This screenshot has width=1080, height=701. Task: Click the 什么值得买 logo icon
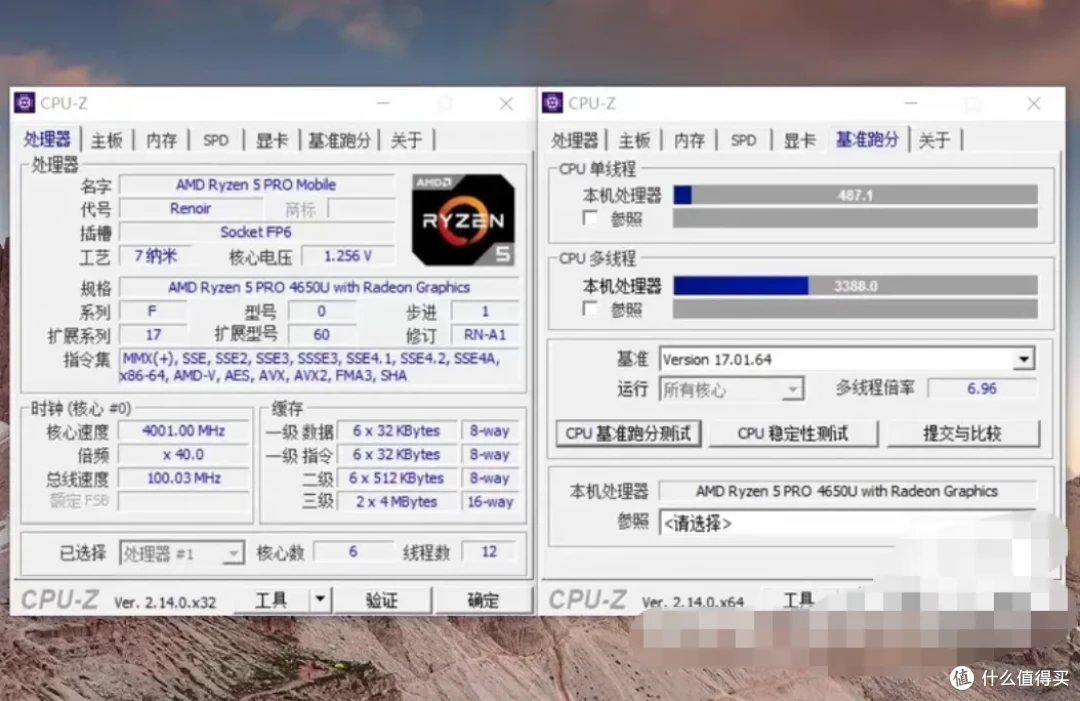pyautogui.click(x=962, y=678)
